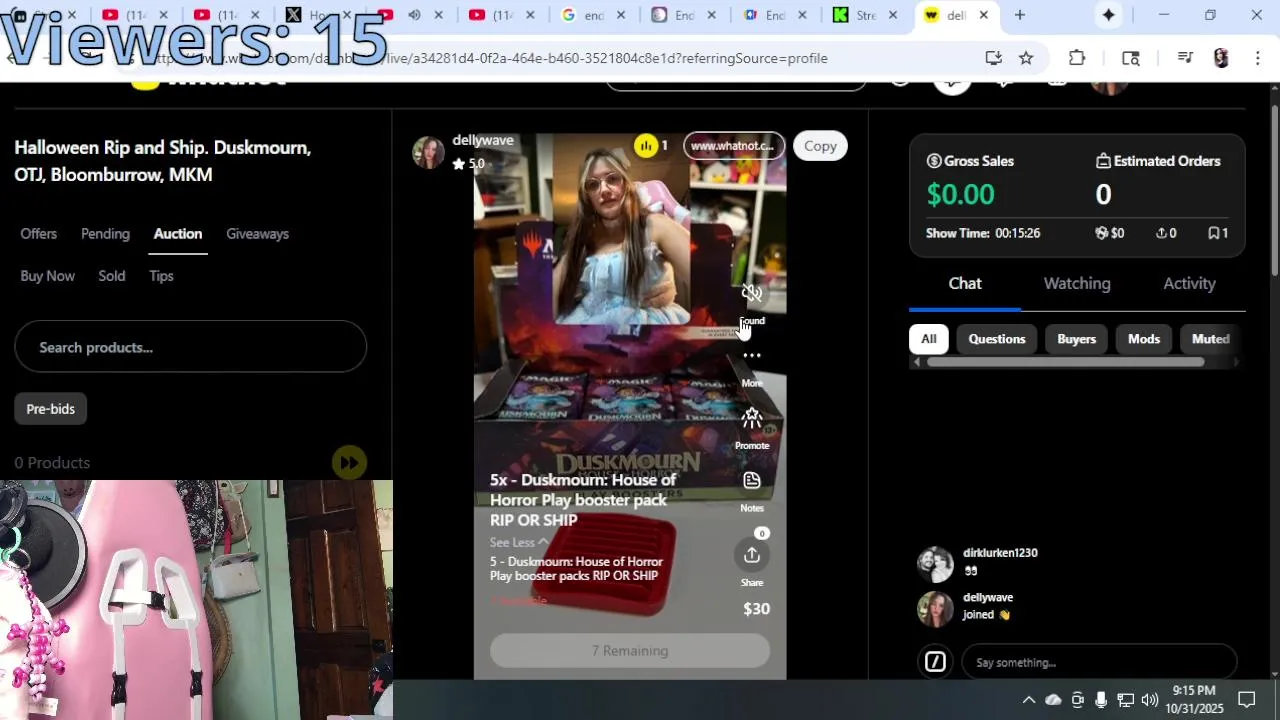Open dellywave host profile avatar on stream
Image resolution: width=1280 pixels, height=720 pixels.
pyautogui.click(x=428, y=152)
